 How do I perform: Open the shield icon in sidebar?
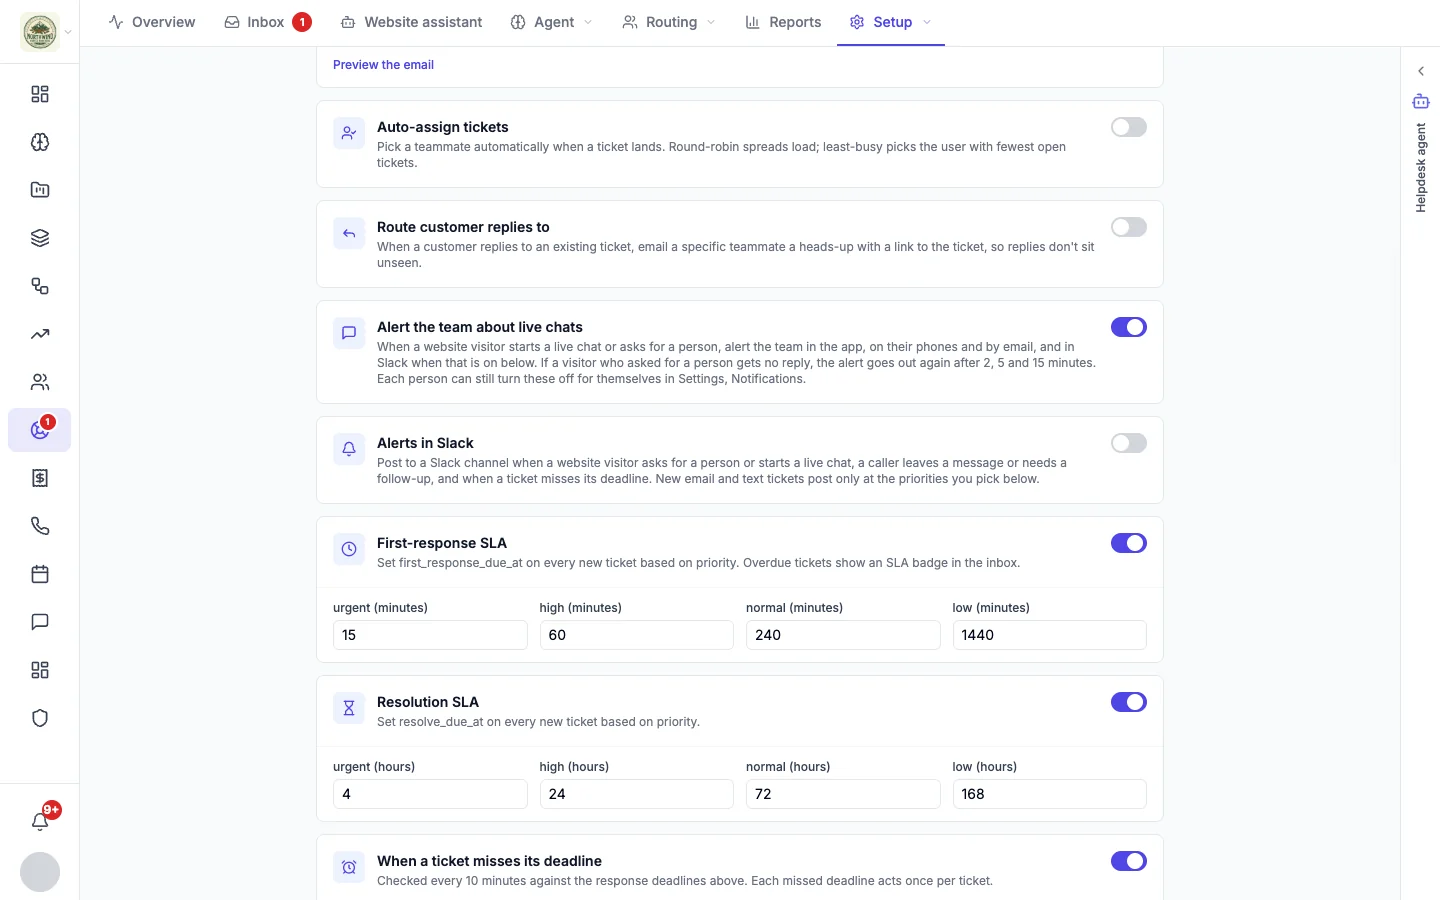tap(40, 718)
